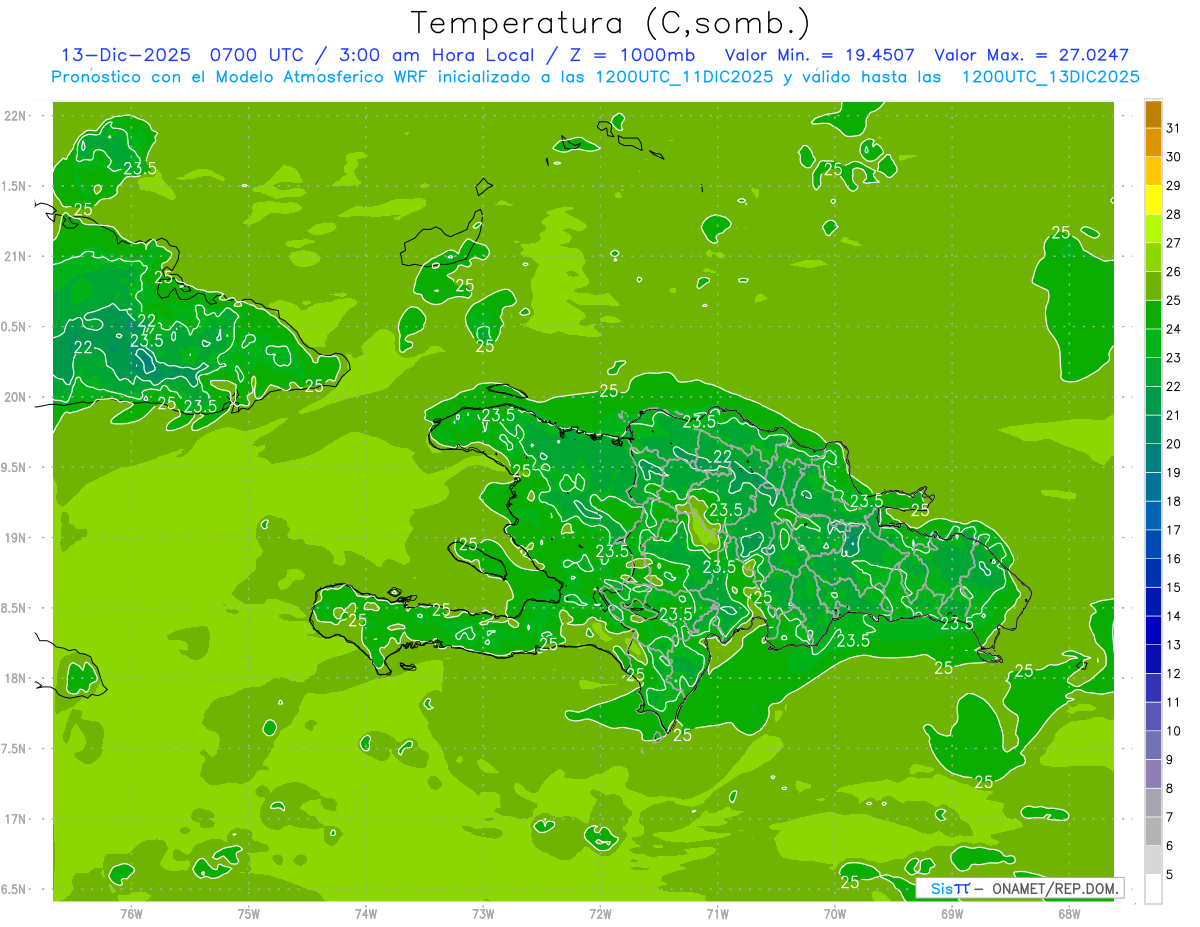
Task: Click the '0700 UTC' time text
Action: click(261, 55)
